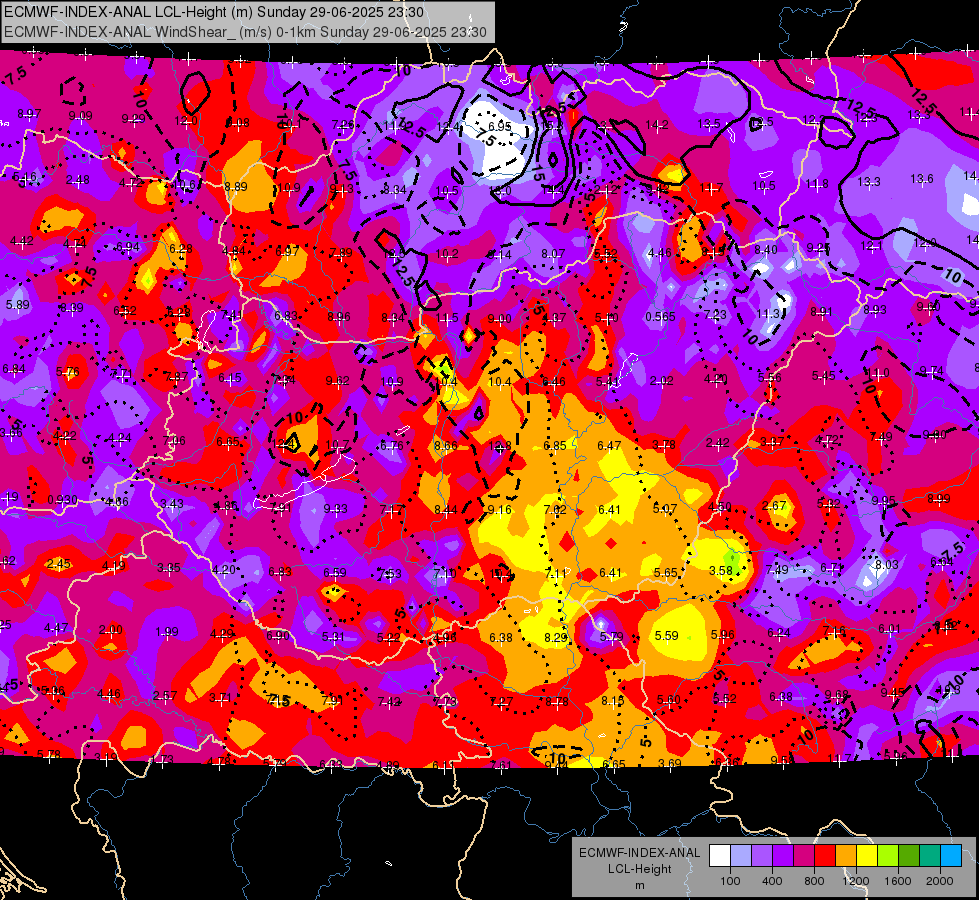This screenshot has width=979, height=900.
Task: Click the map value 3.58
Action: (x=721, y=570)
